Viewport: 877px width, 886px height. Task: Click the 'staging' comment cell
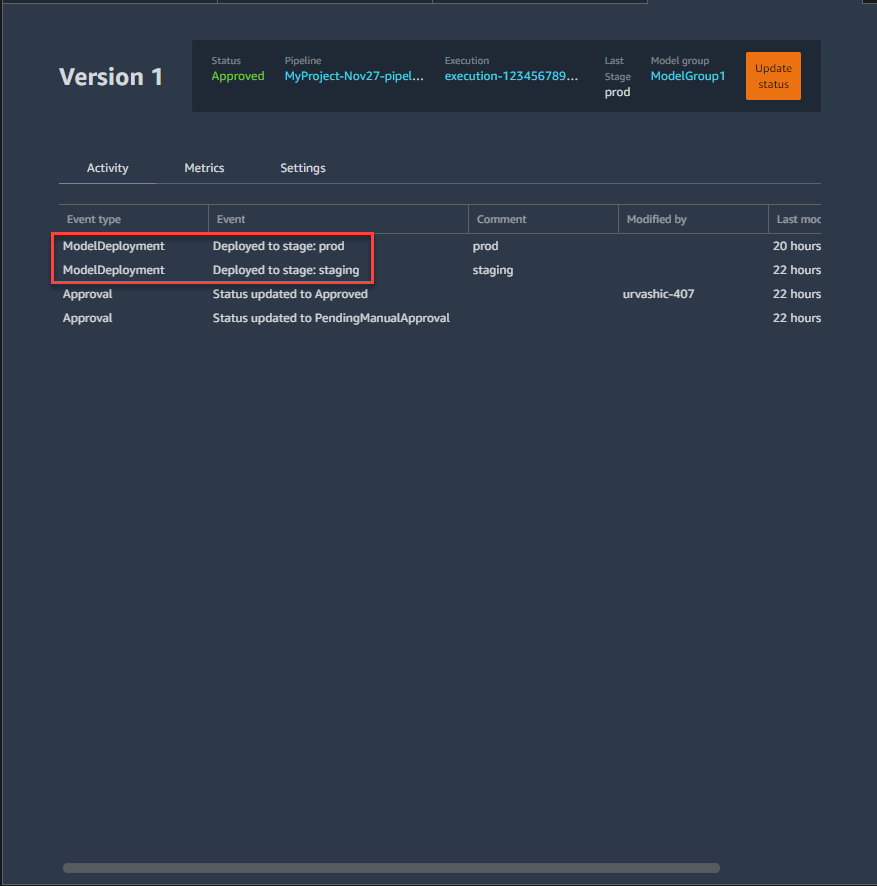(492, 270)
